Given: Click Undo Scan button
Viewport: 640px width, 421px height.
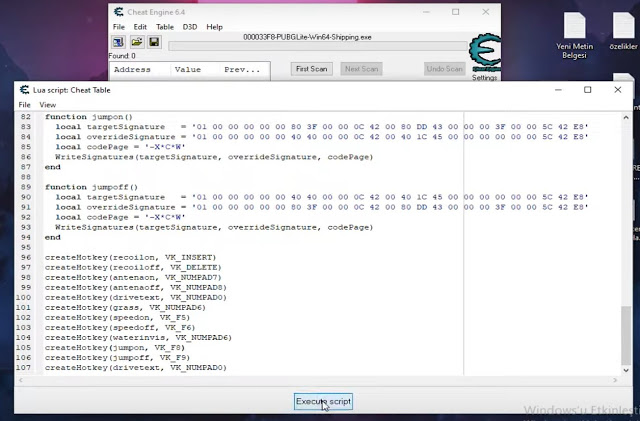Looking at the screenshot, I should coord(444,69).
